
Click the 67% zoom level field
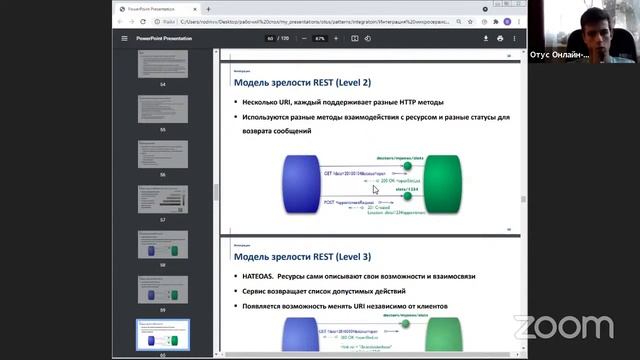(x=320, y=38)
